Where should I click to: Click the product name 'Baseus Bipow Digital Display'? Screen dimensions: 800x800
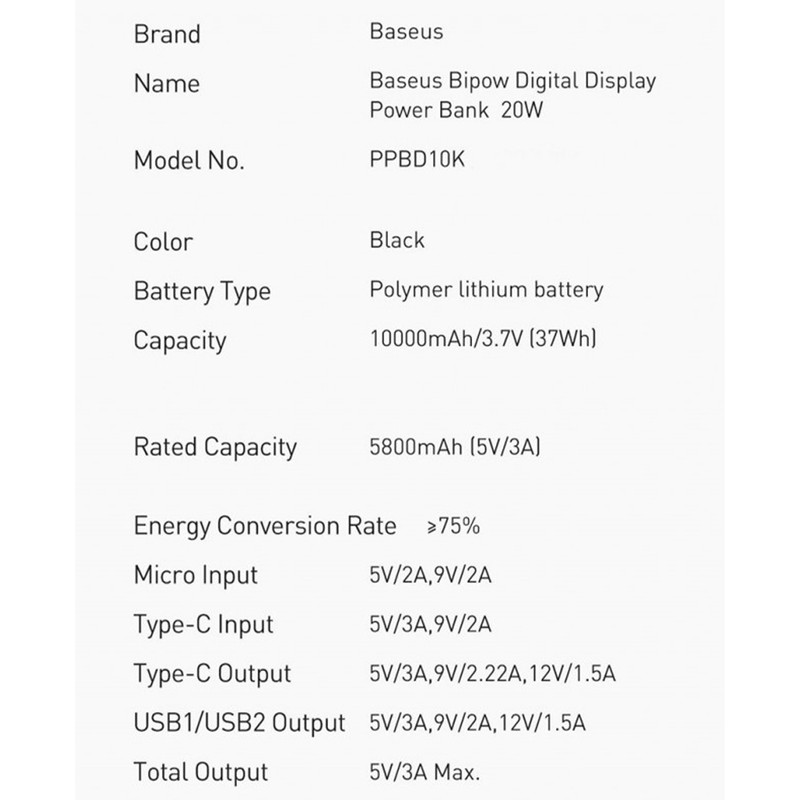(513, 81)
